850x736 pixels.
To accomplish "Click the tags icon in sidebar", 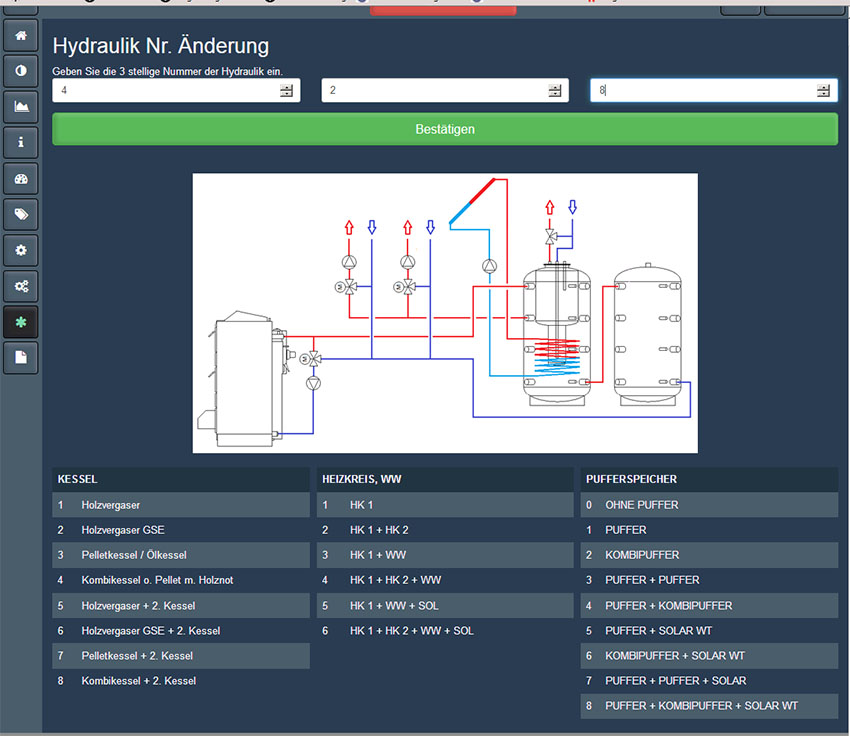I will point(21,214).
